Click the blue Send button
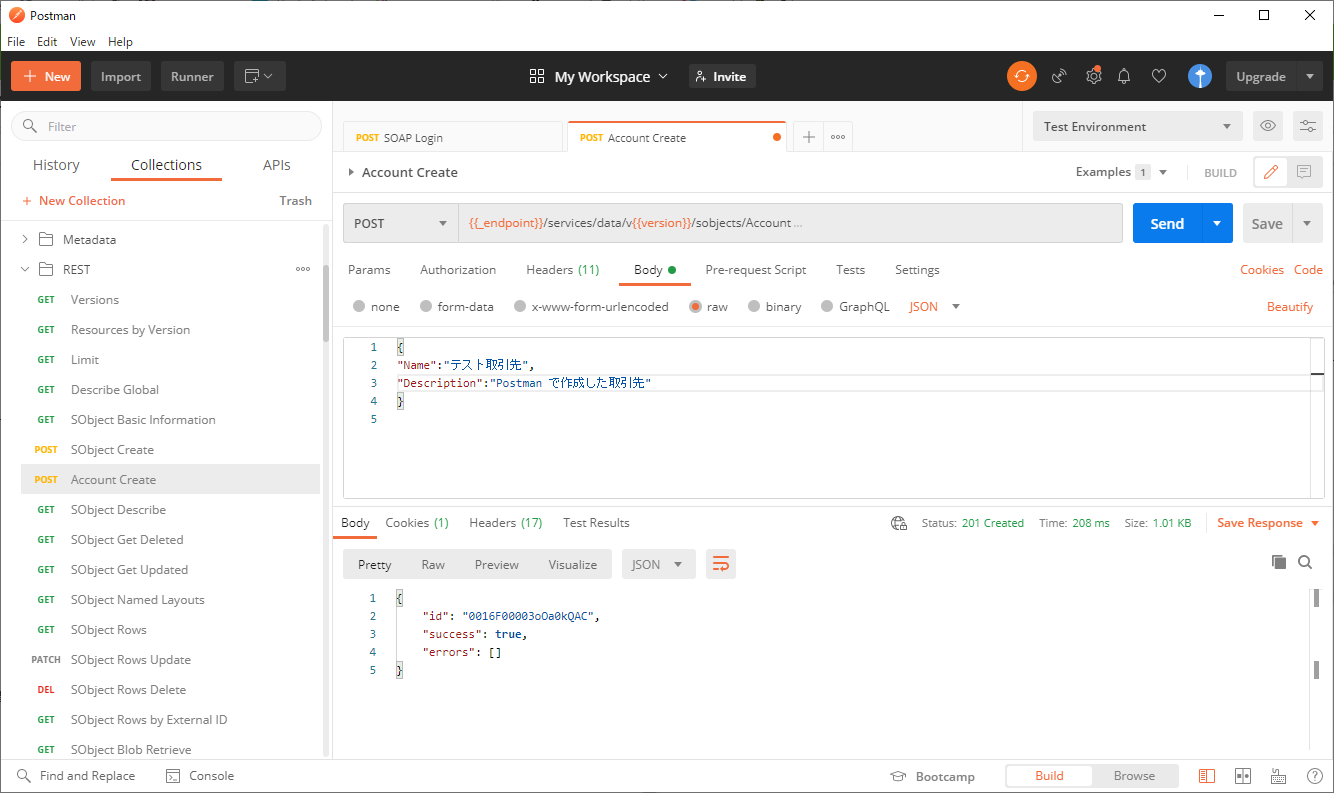 point(1167,223)
